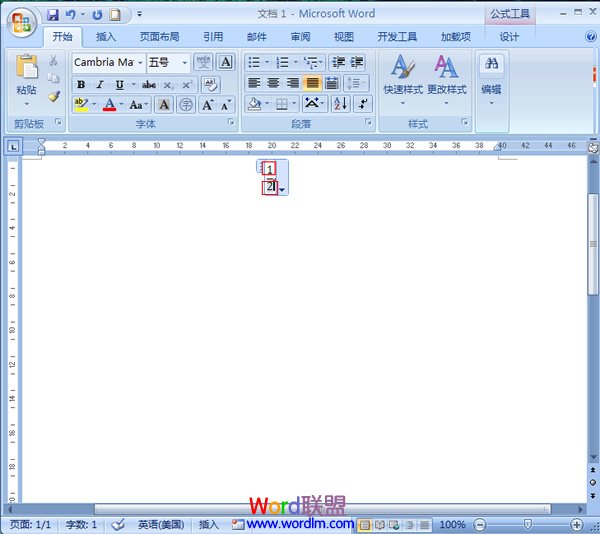Click the Format Painter brush icon
This screenshot has width=600, height=534.
click(x=53, y=97)
